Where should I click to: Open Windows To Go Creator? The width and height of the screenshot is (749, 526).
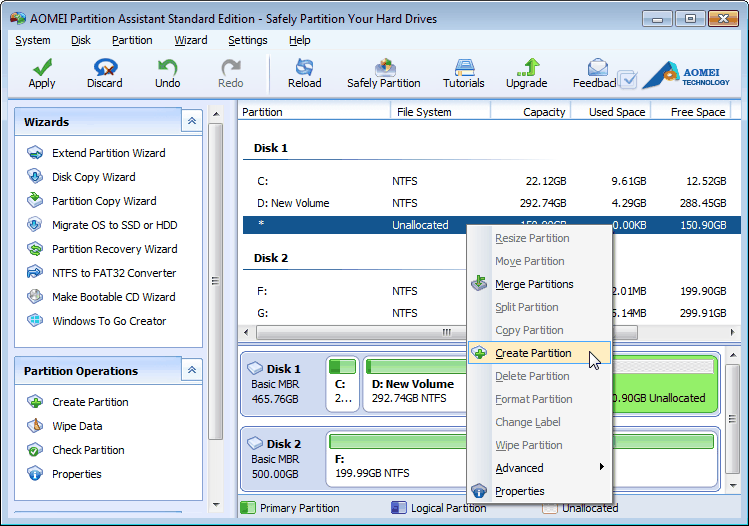[x=109, y=321]
